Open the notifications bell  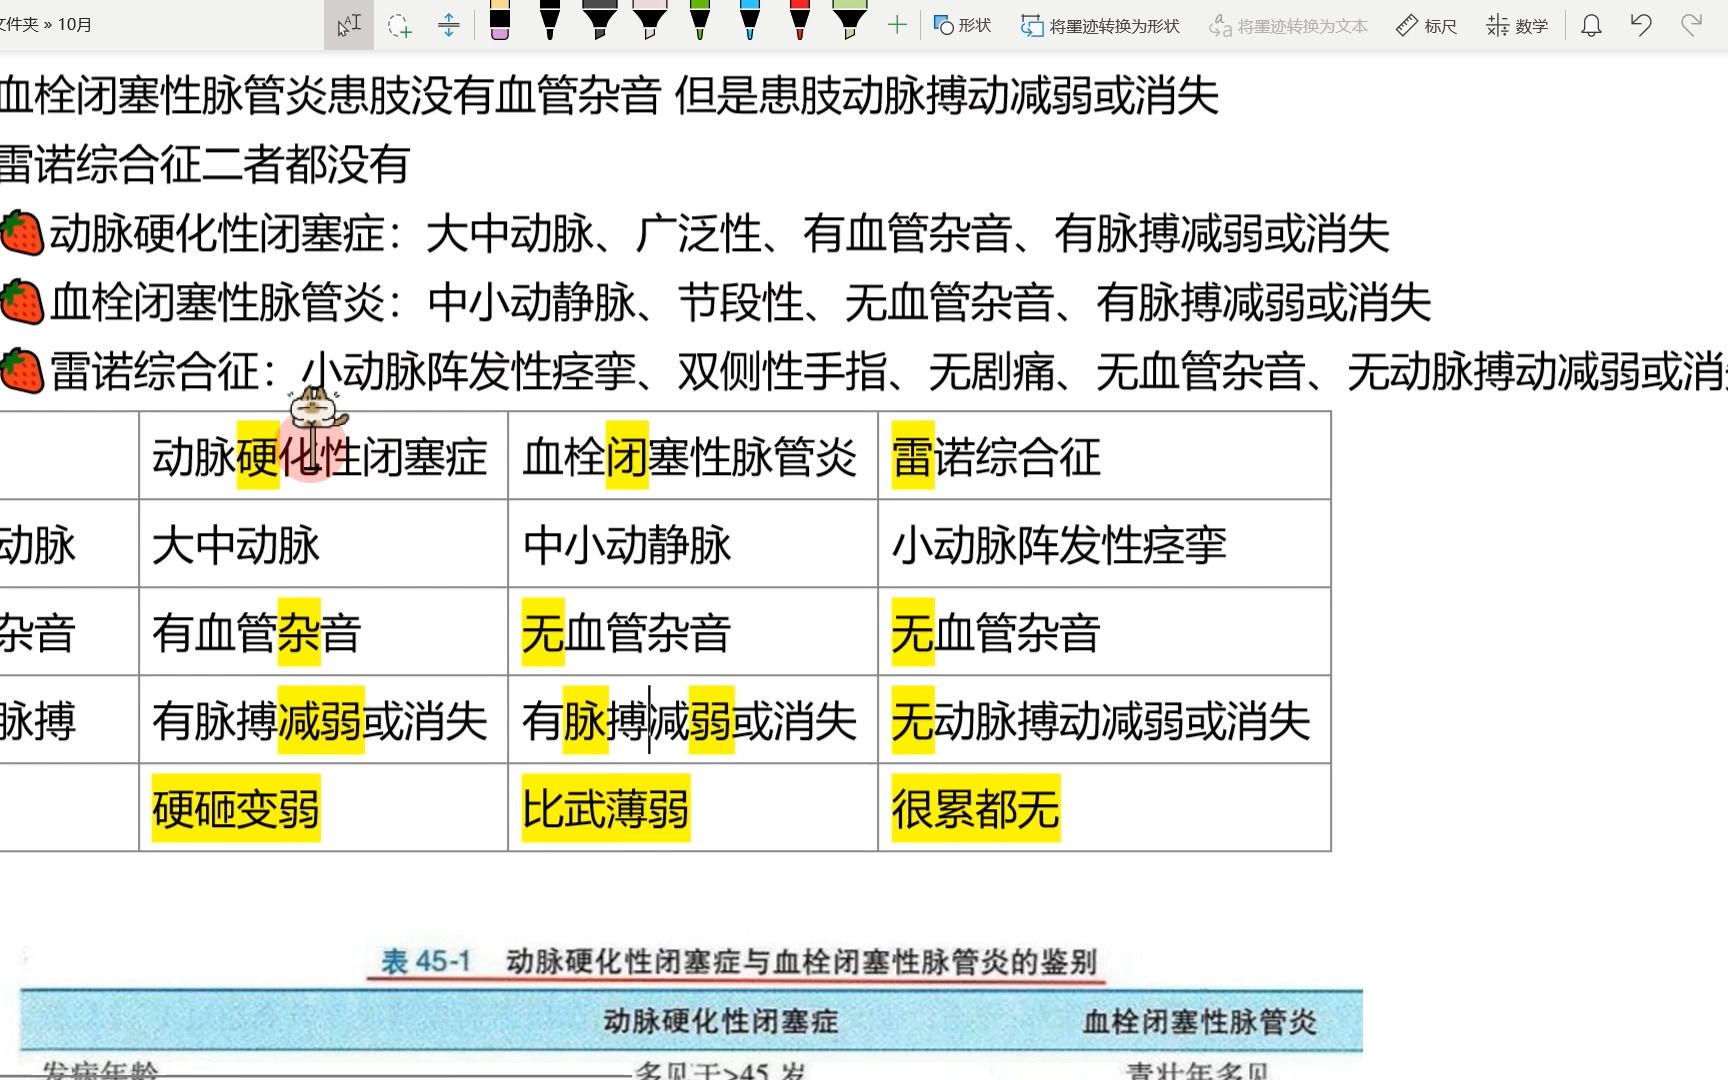coord(1589,25)
